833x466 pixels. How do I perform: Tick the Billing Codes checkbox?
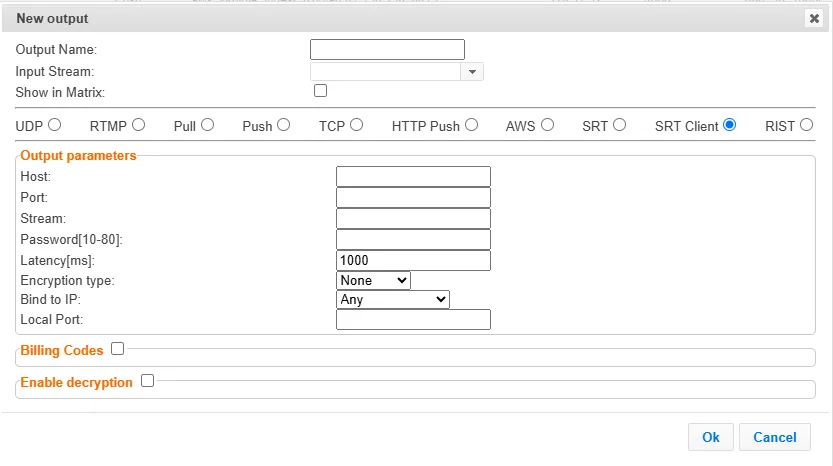click(118, 349)
